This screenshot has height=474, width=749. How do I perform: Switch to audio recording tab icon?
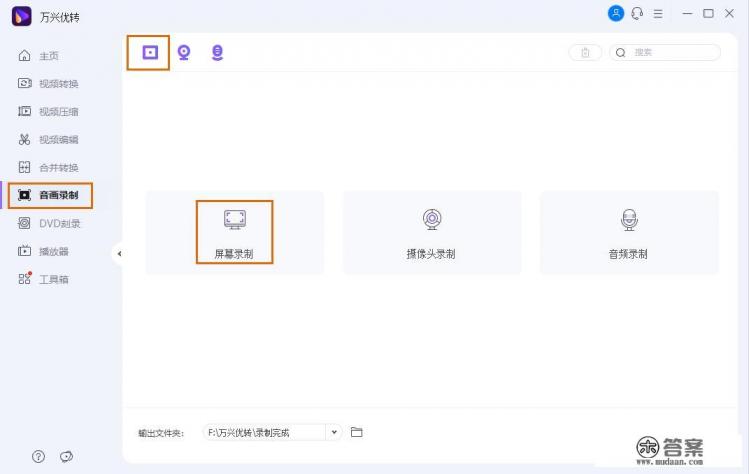tap(217, 52)
